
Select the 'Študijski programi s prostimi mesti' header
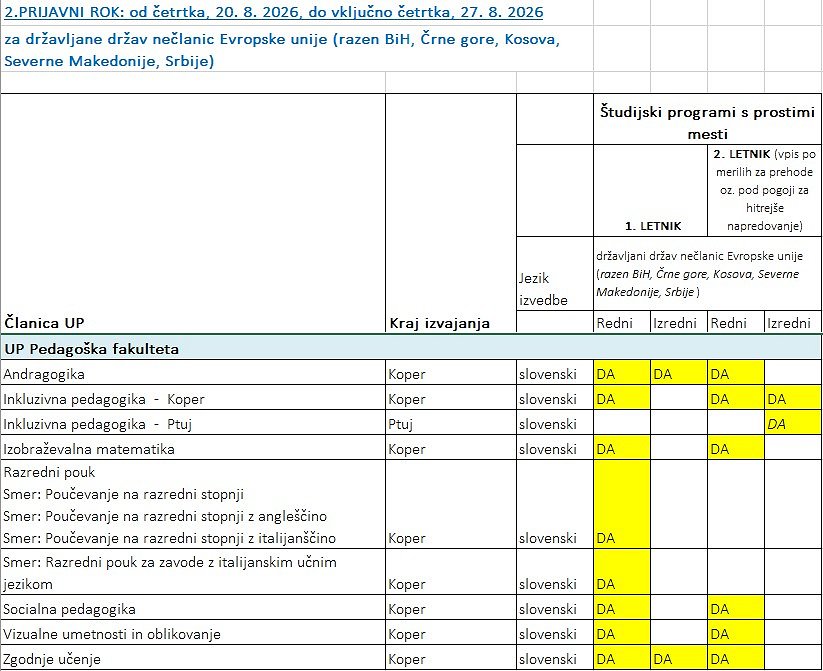click(707, 119)
